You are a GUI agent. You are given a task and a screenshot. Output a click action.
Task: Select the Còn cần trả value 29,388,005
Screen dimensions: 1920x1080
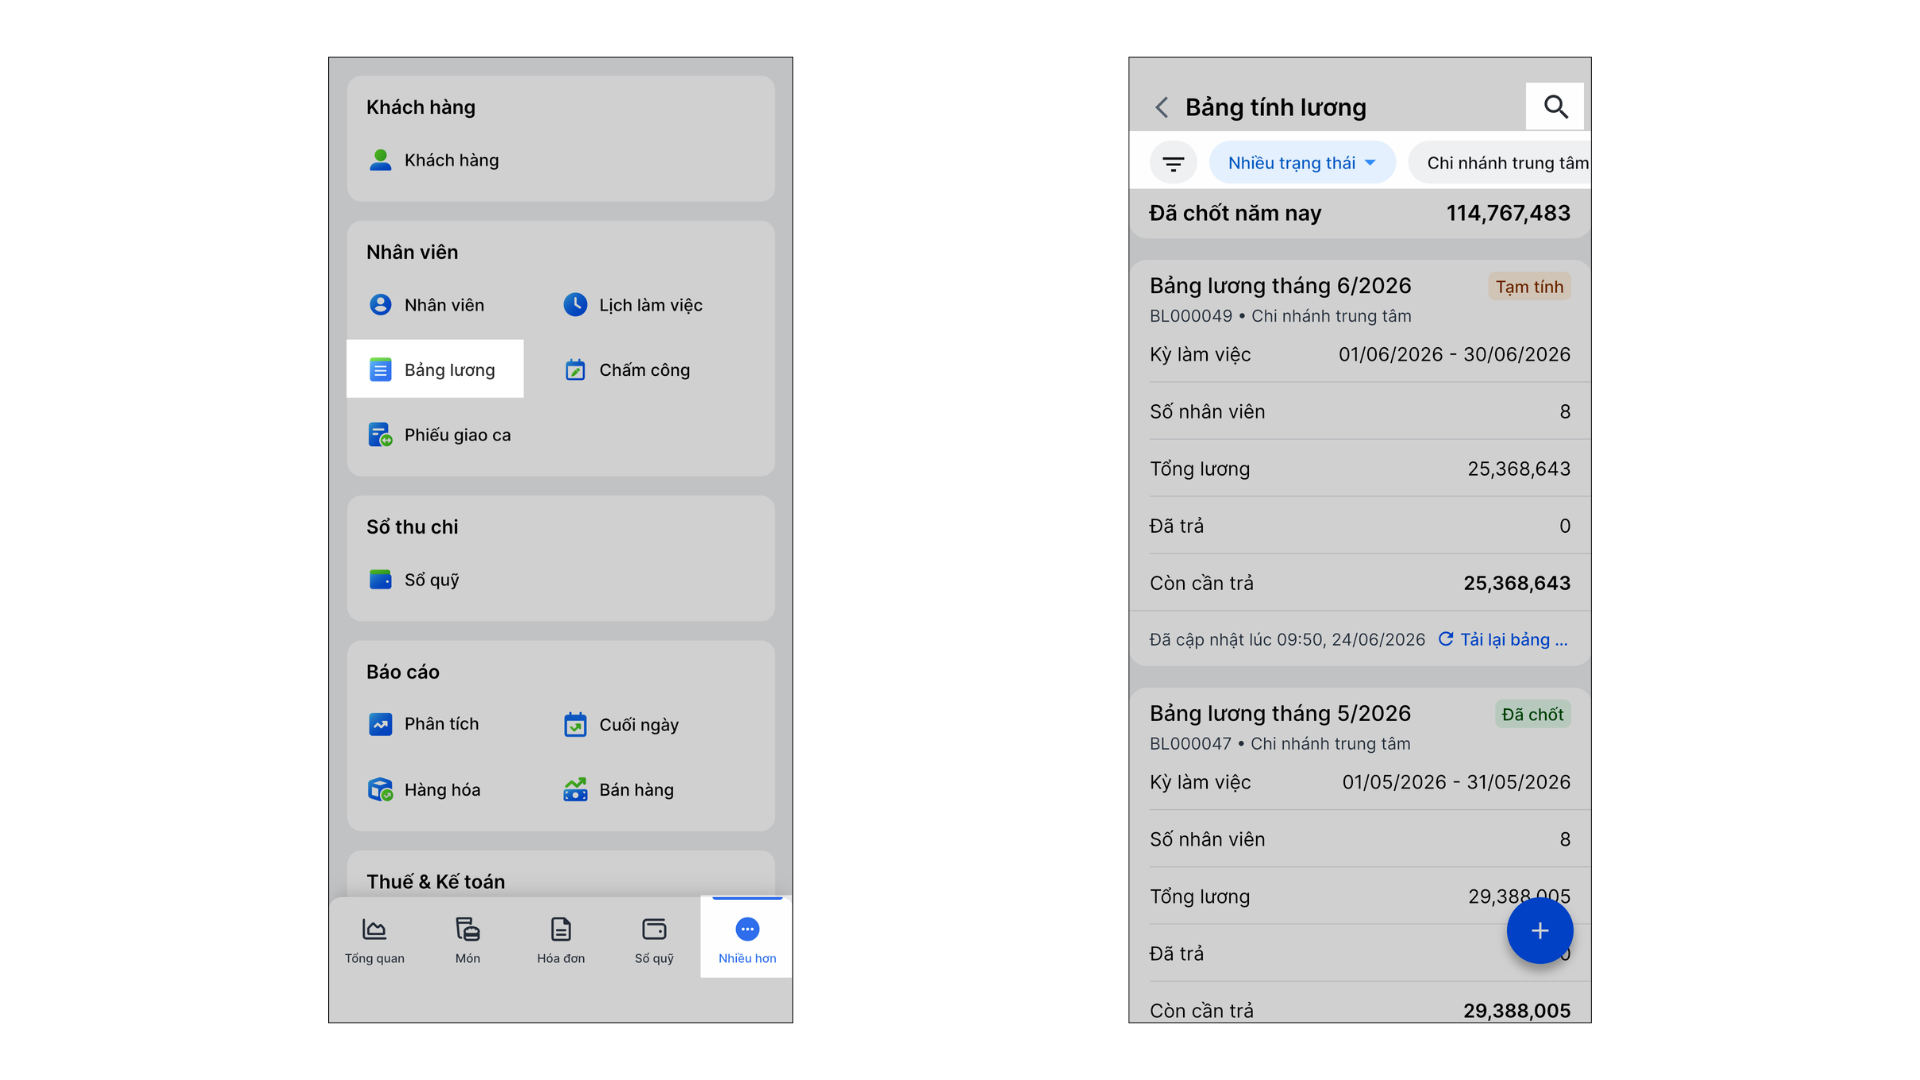(x=1517, y=1011)
